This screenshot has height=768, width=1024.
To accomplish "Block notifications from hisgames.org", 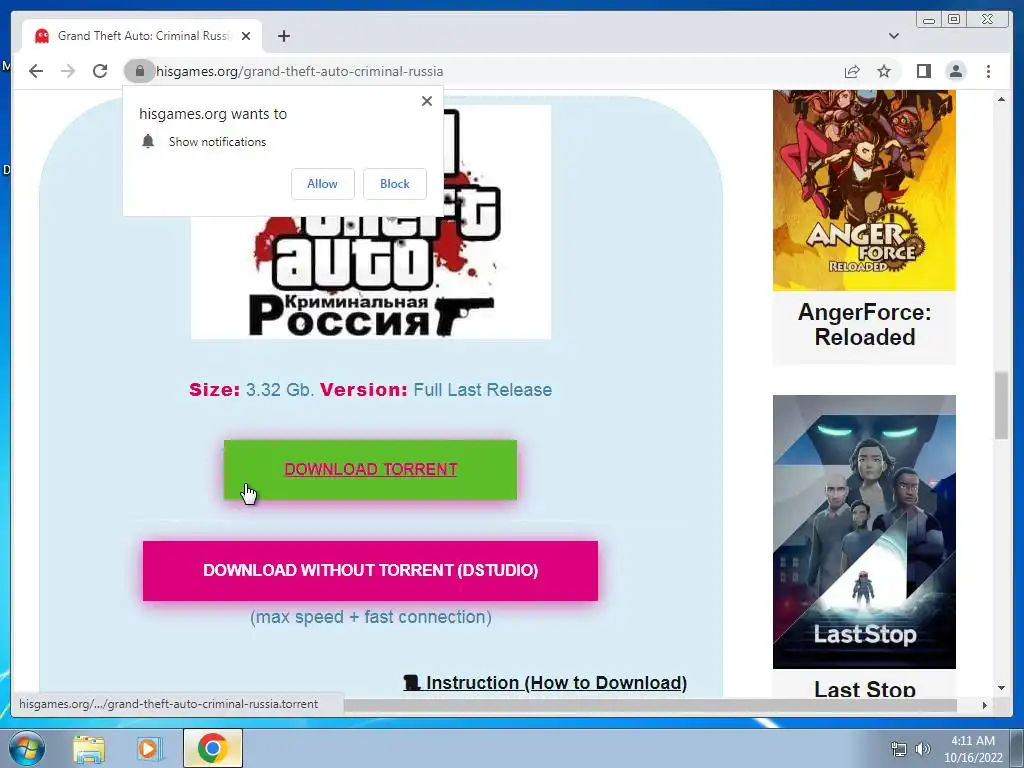I will [394, 184].
